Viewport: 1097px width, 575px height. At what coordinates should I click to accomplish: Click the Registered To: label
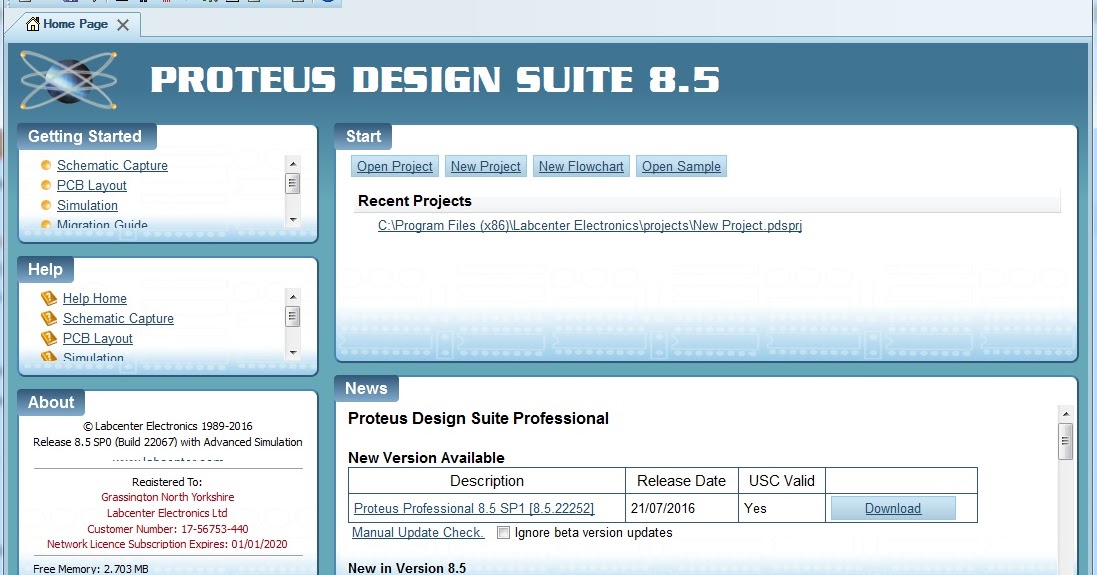pos(167,482)
